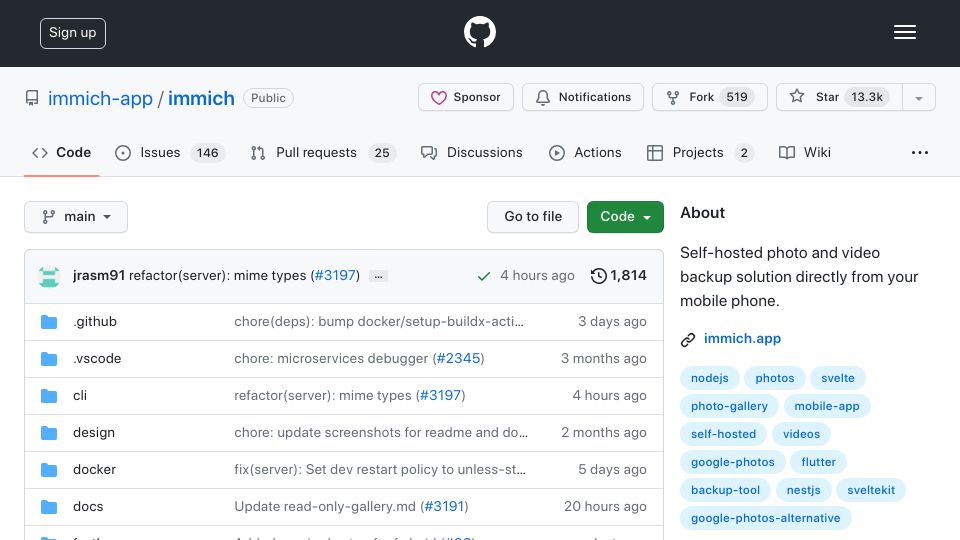This screenshot has height=540, width=960.
Task: Select the google-photos topic tag
Action: 732,462
